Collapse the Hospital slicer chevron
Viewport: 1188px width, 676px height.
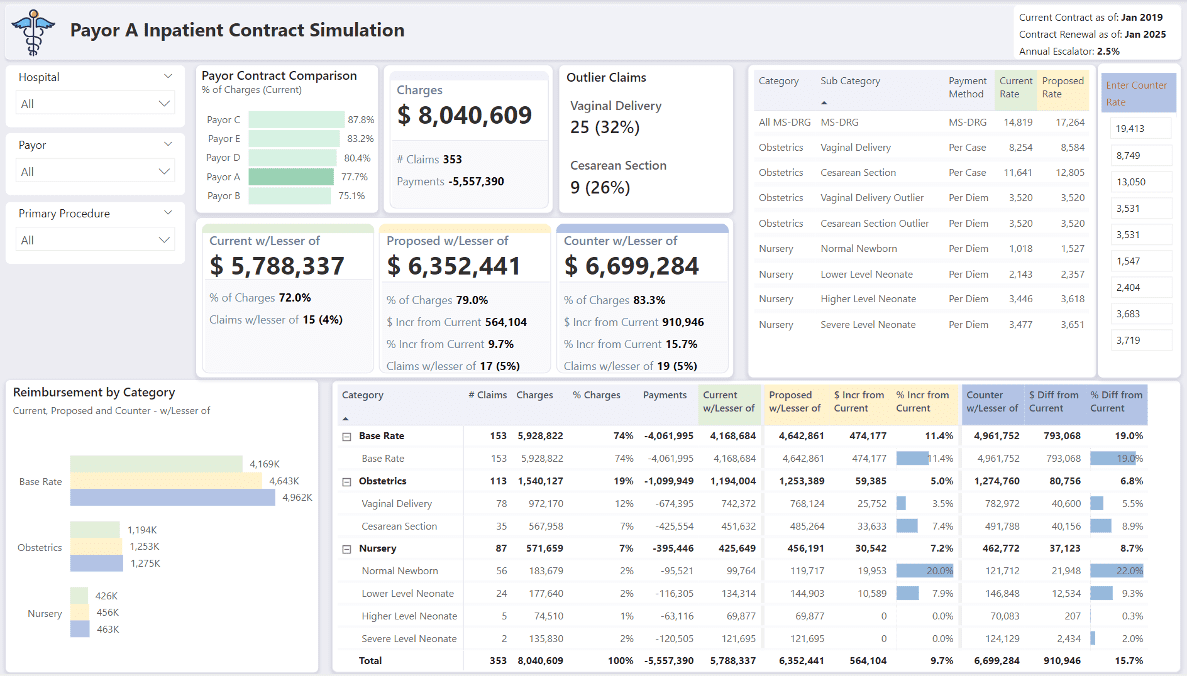pyautogui.click(x=166, y=77)
